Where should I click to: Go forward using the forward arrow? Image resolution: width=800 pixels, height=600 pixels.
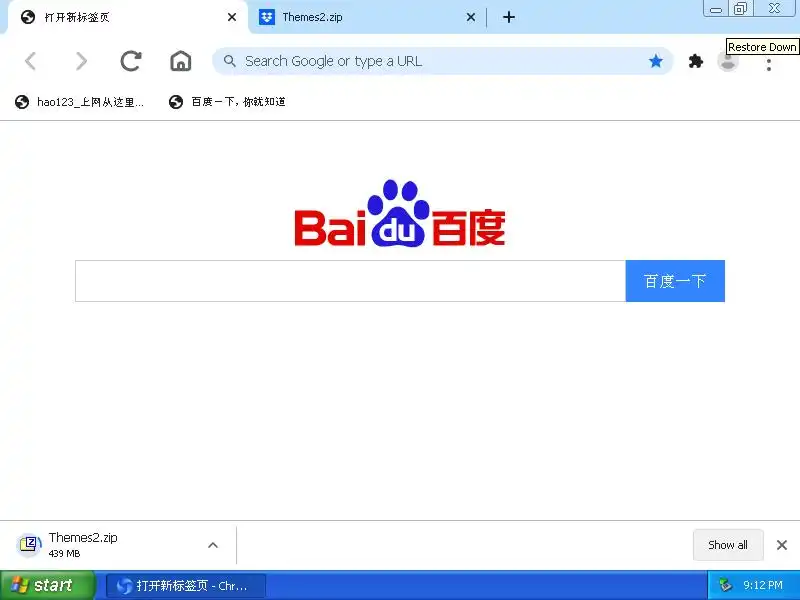[x=81, y=61]
